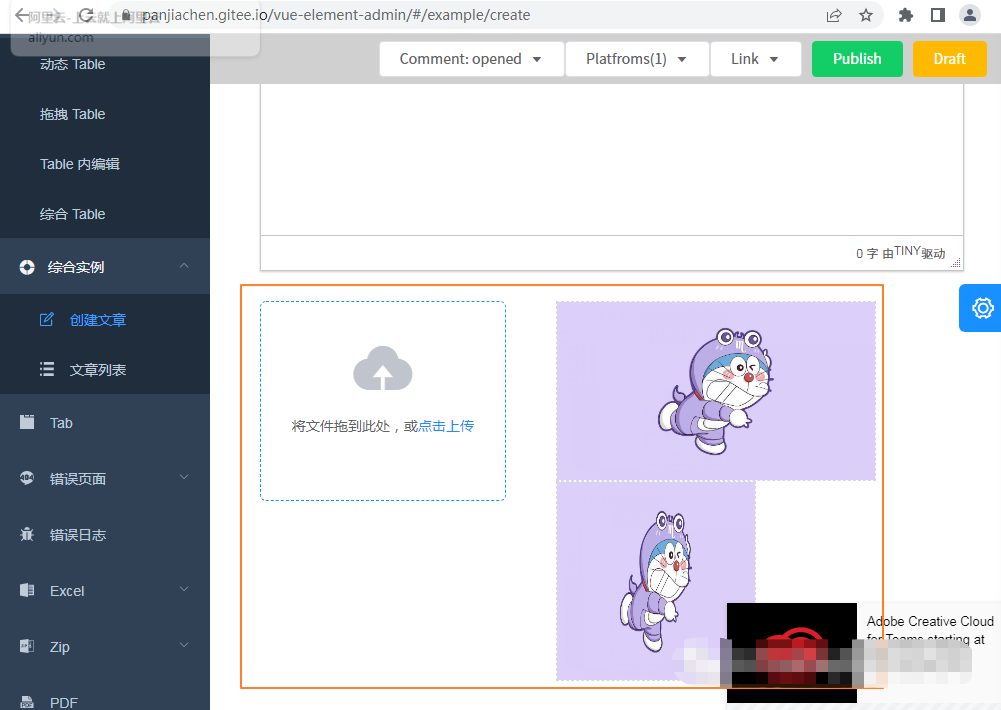
Task: Bookmark the page using the star icon
Action: pyautogui.click(x=866, y=15)
